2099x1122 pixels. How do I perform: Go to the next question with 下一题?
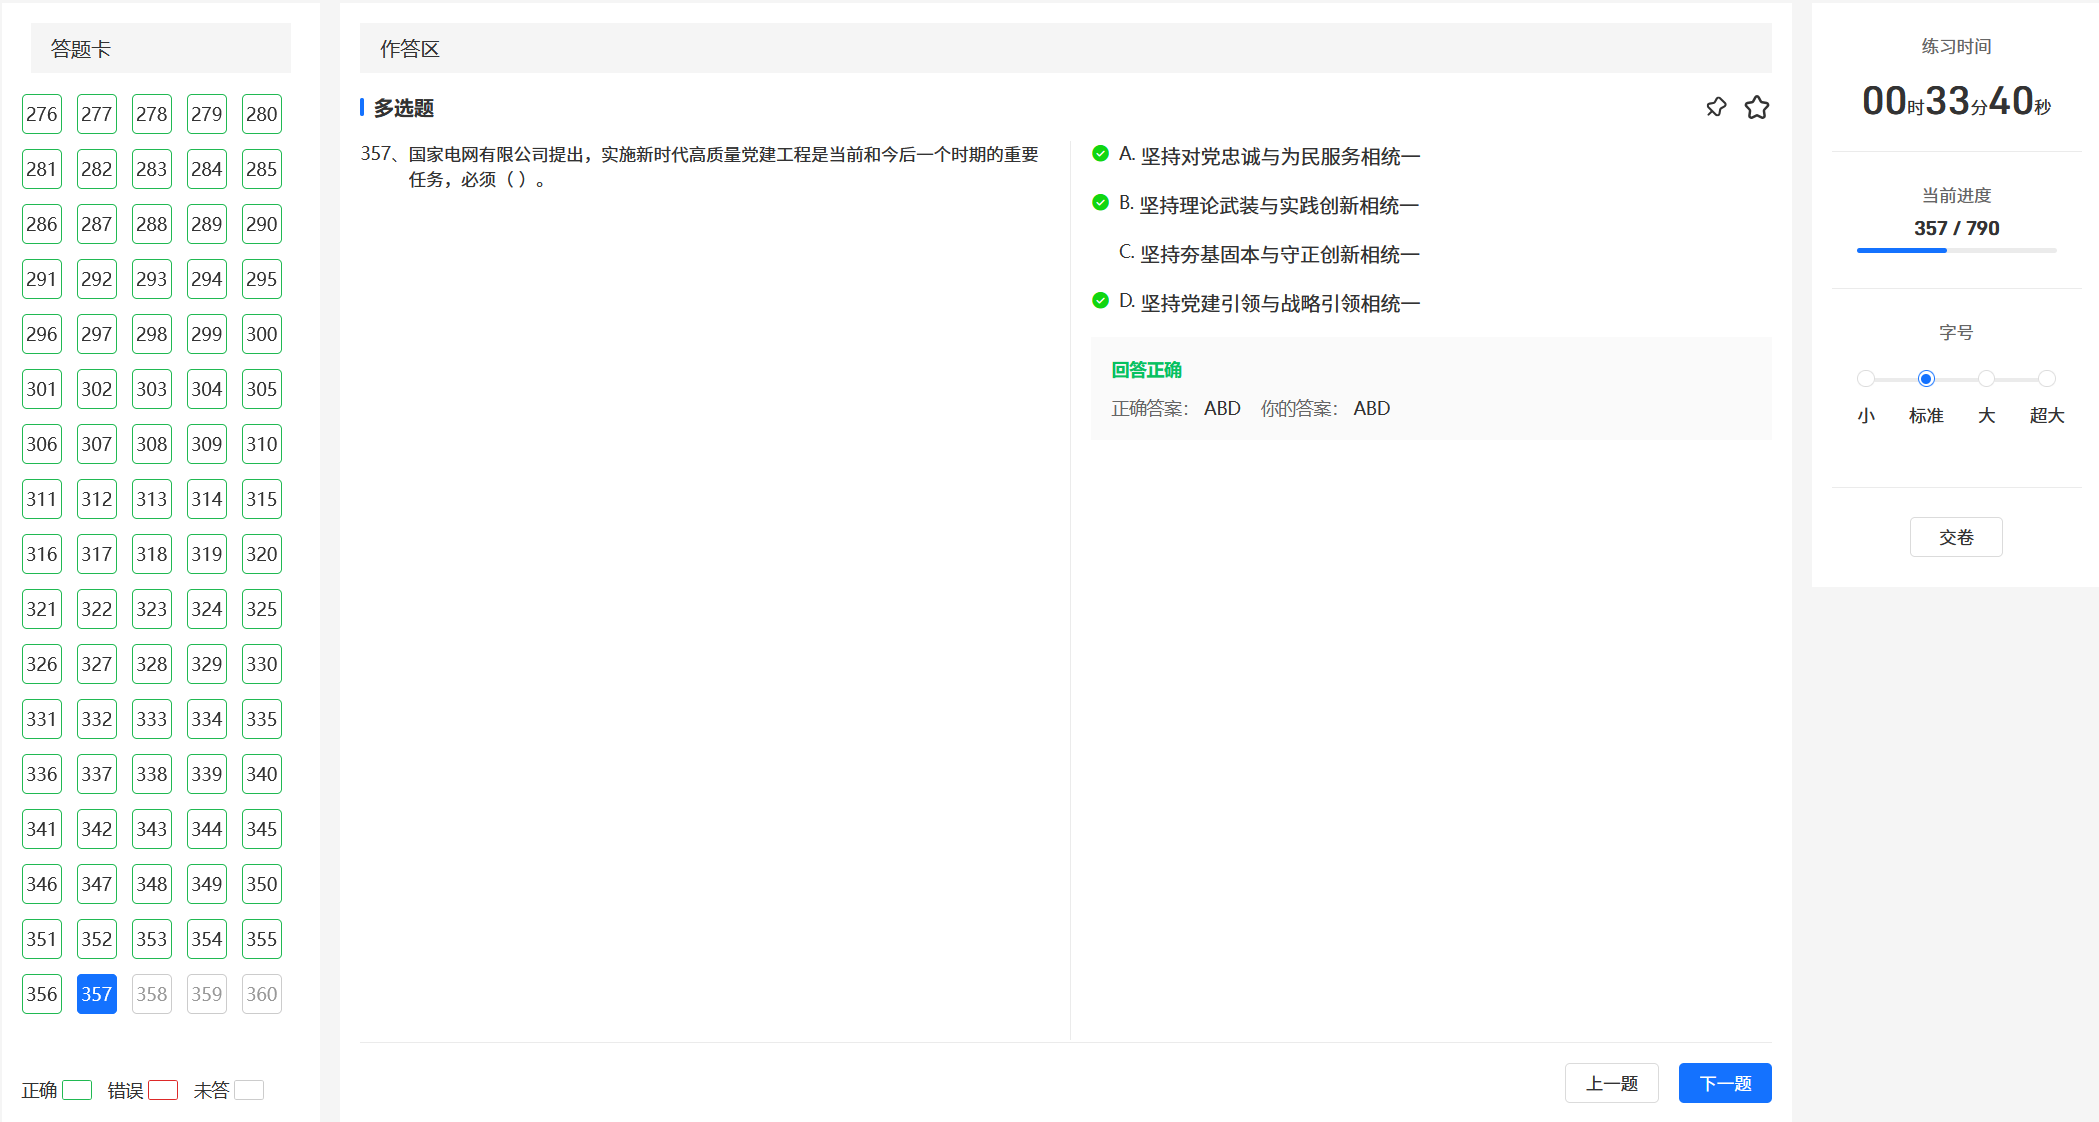pos(1725,1083)
